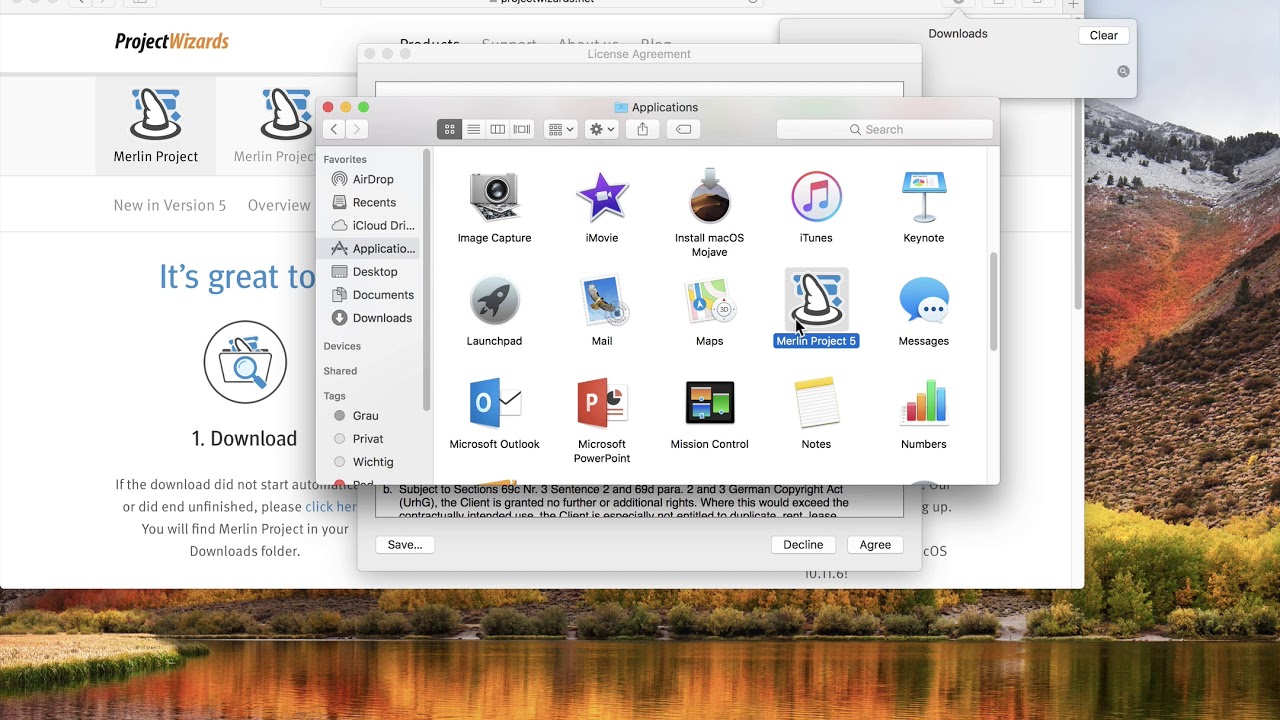Image resolution: width=1280 pixels, height=720 pixels.
Task: Open iCloud Drive in sidebar
Action: click(x=372, y=225)
